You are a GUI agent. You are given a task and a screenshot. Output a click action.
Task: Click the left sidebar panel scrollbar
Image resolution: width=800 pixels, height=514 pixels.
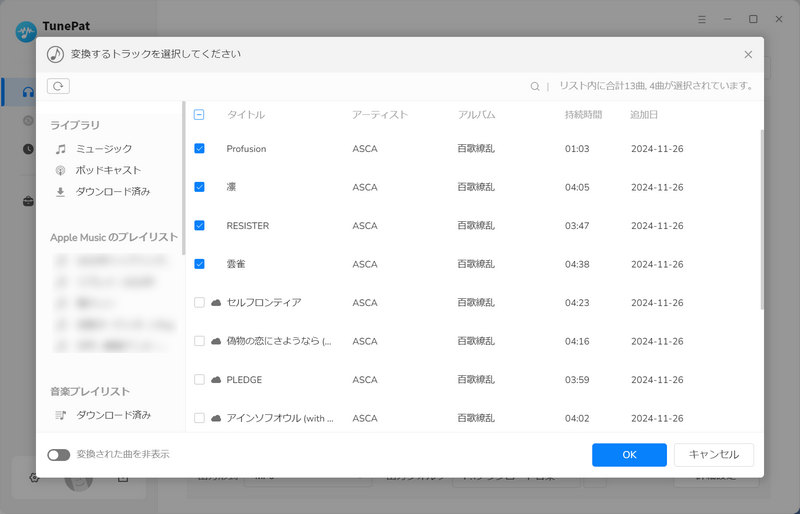(184, 178)
